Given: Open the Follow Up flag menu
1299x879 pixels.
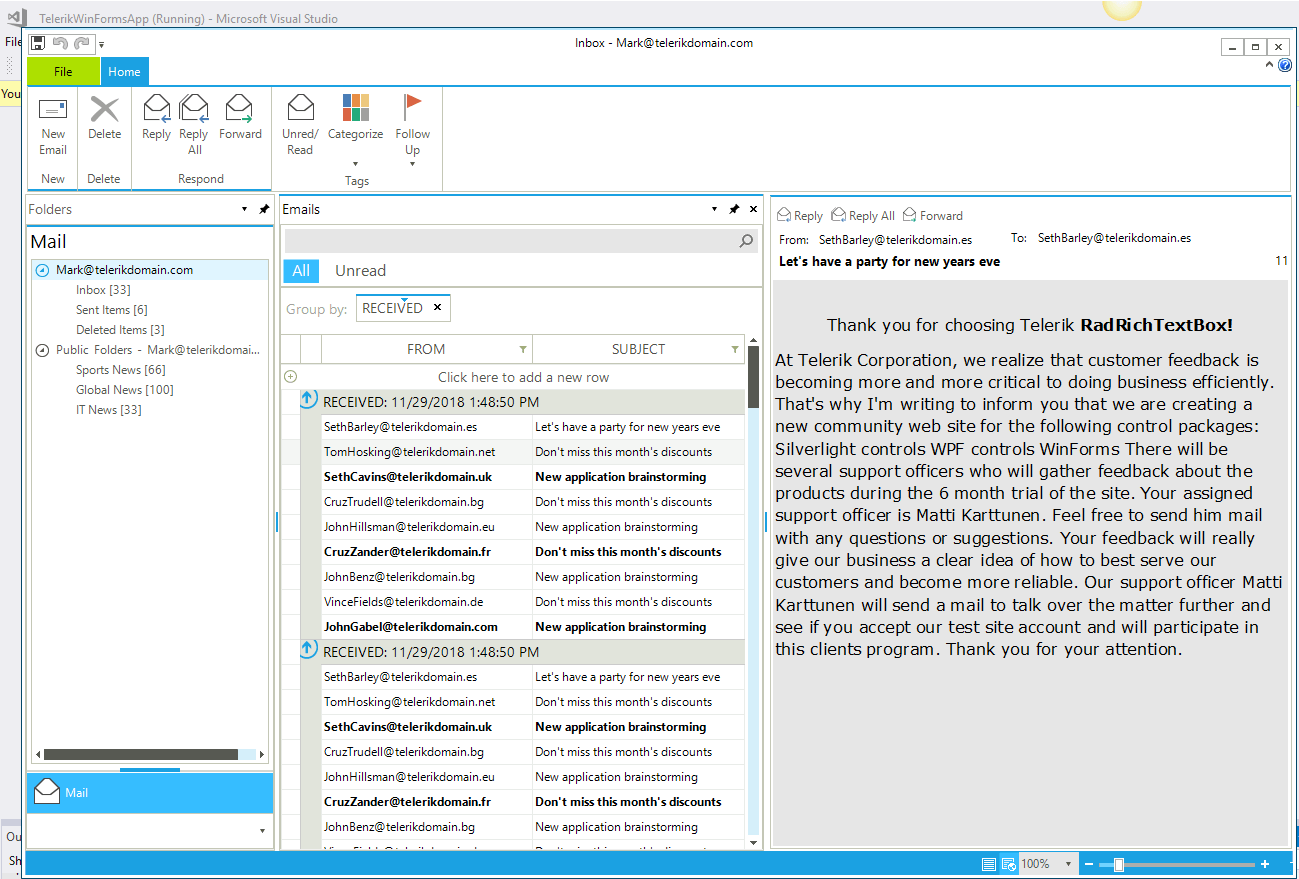Looking at the screenshot, I should pos(412,131).
